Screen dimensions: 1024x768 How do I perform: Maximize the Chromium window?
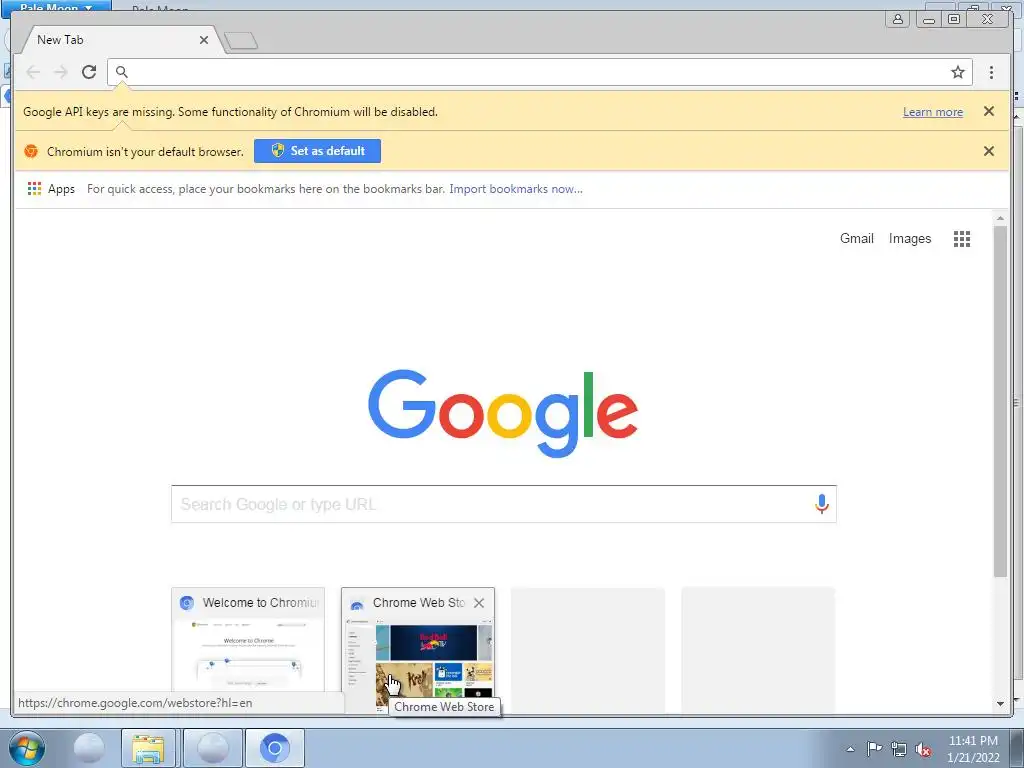coord(954,20)
